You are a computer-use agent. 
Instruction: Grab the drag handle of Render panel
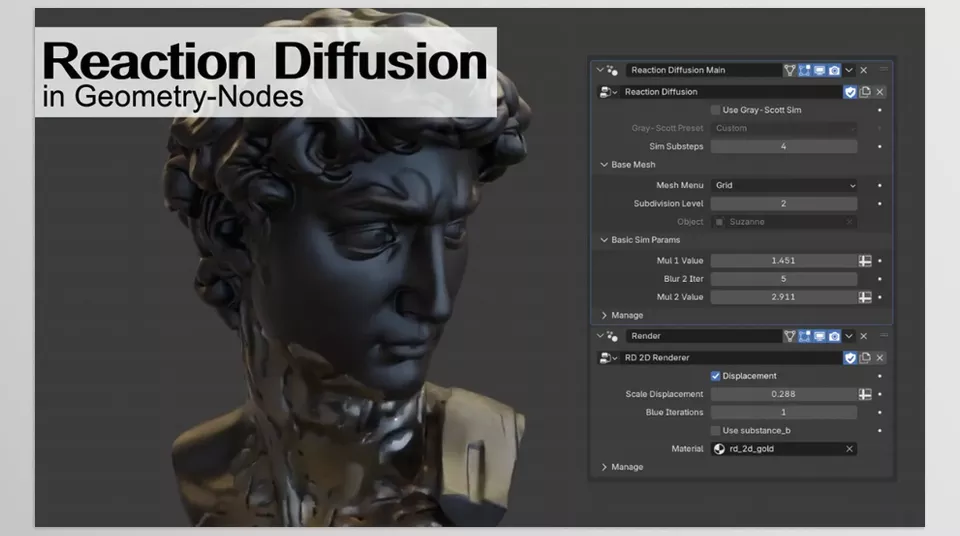click(x=883, y=336)
